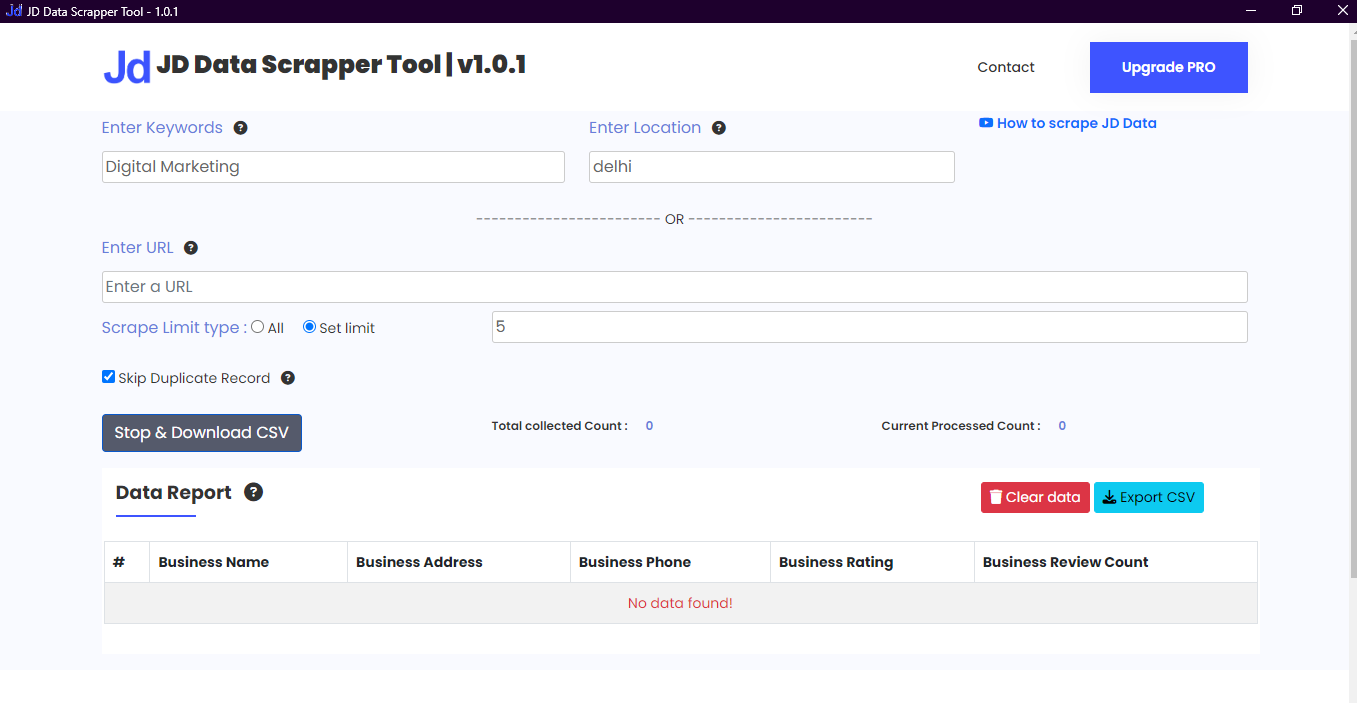Click help icon next to Data Report heading
This screenshot has height=703, width=1357.
pyautogui.click(x=254, y=492)
